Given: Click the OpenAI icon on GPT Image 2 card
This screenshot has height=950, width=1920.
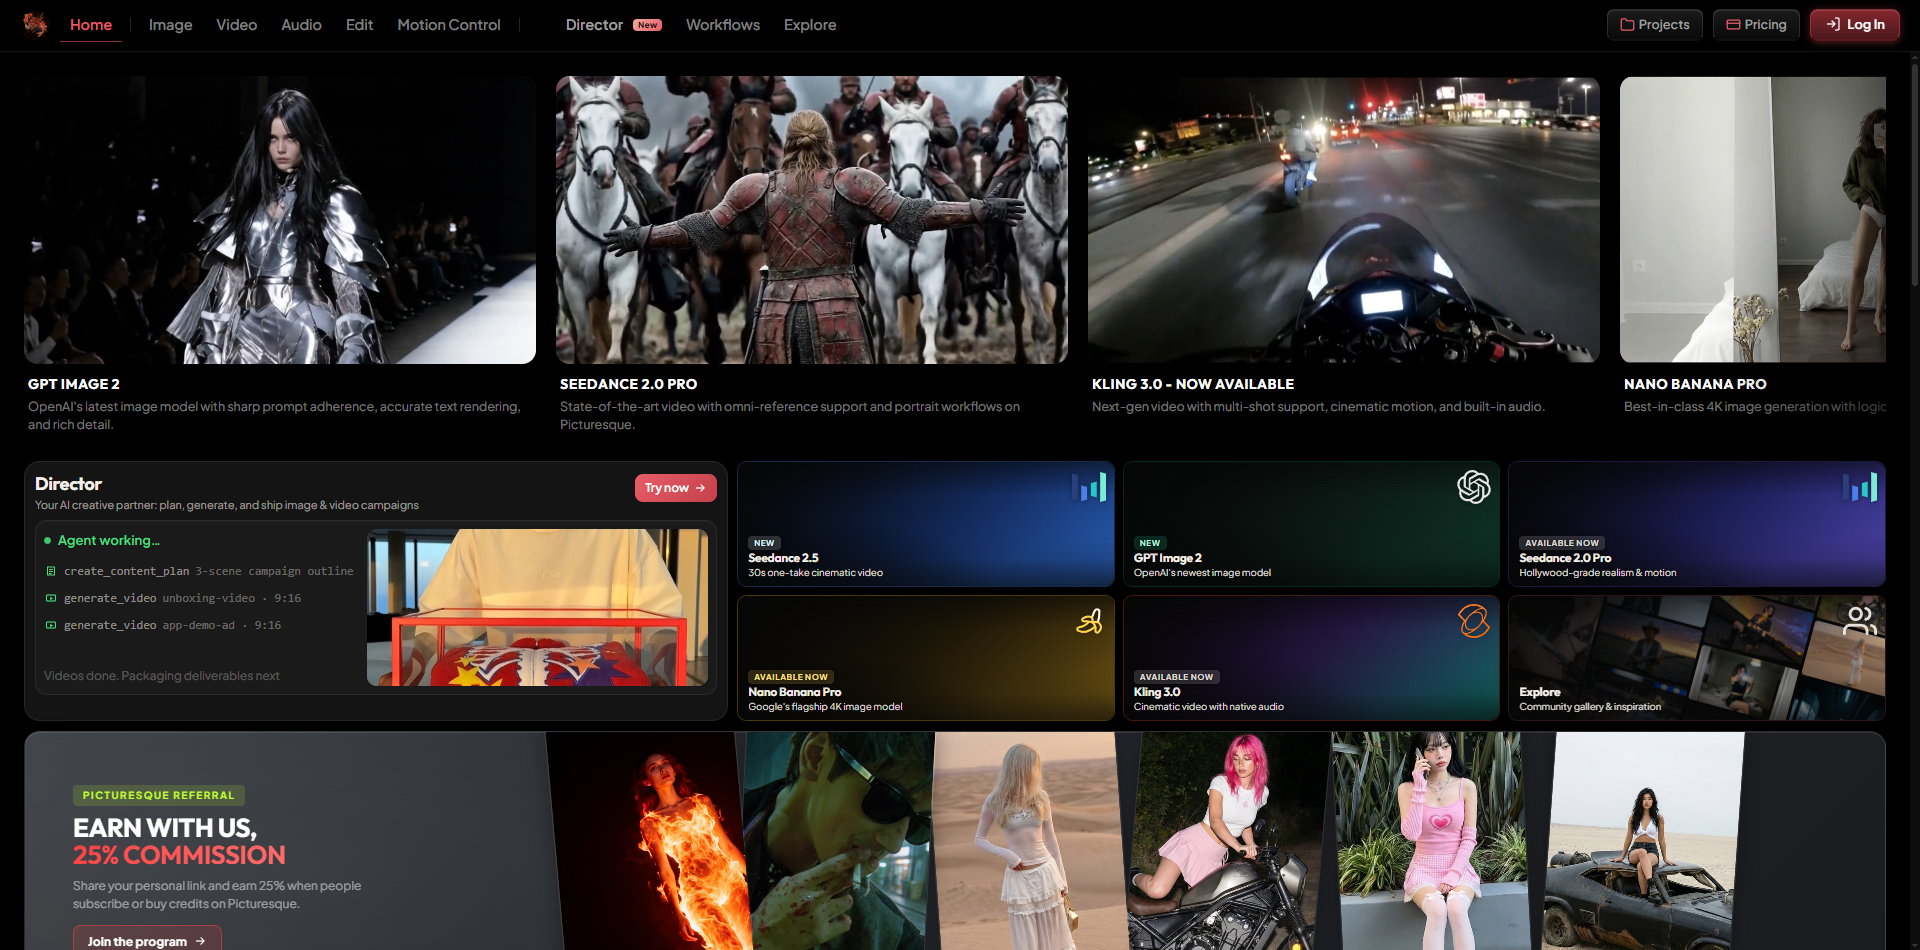Looking at the screenshot, I should [1473, 487].
